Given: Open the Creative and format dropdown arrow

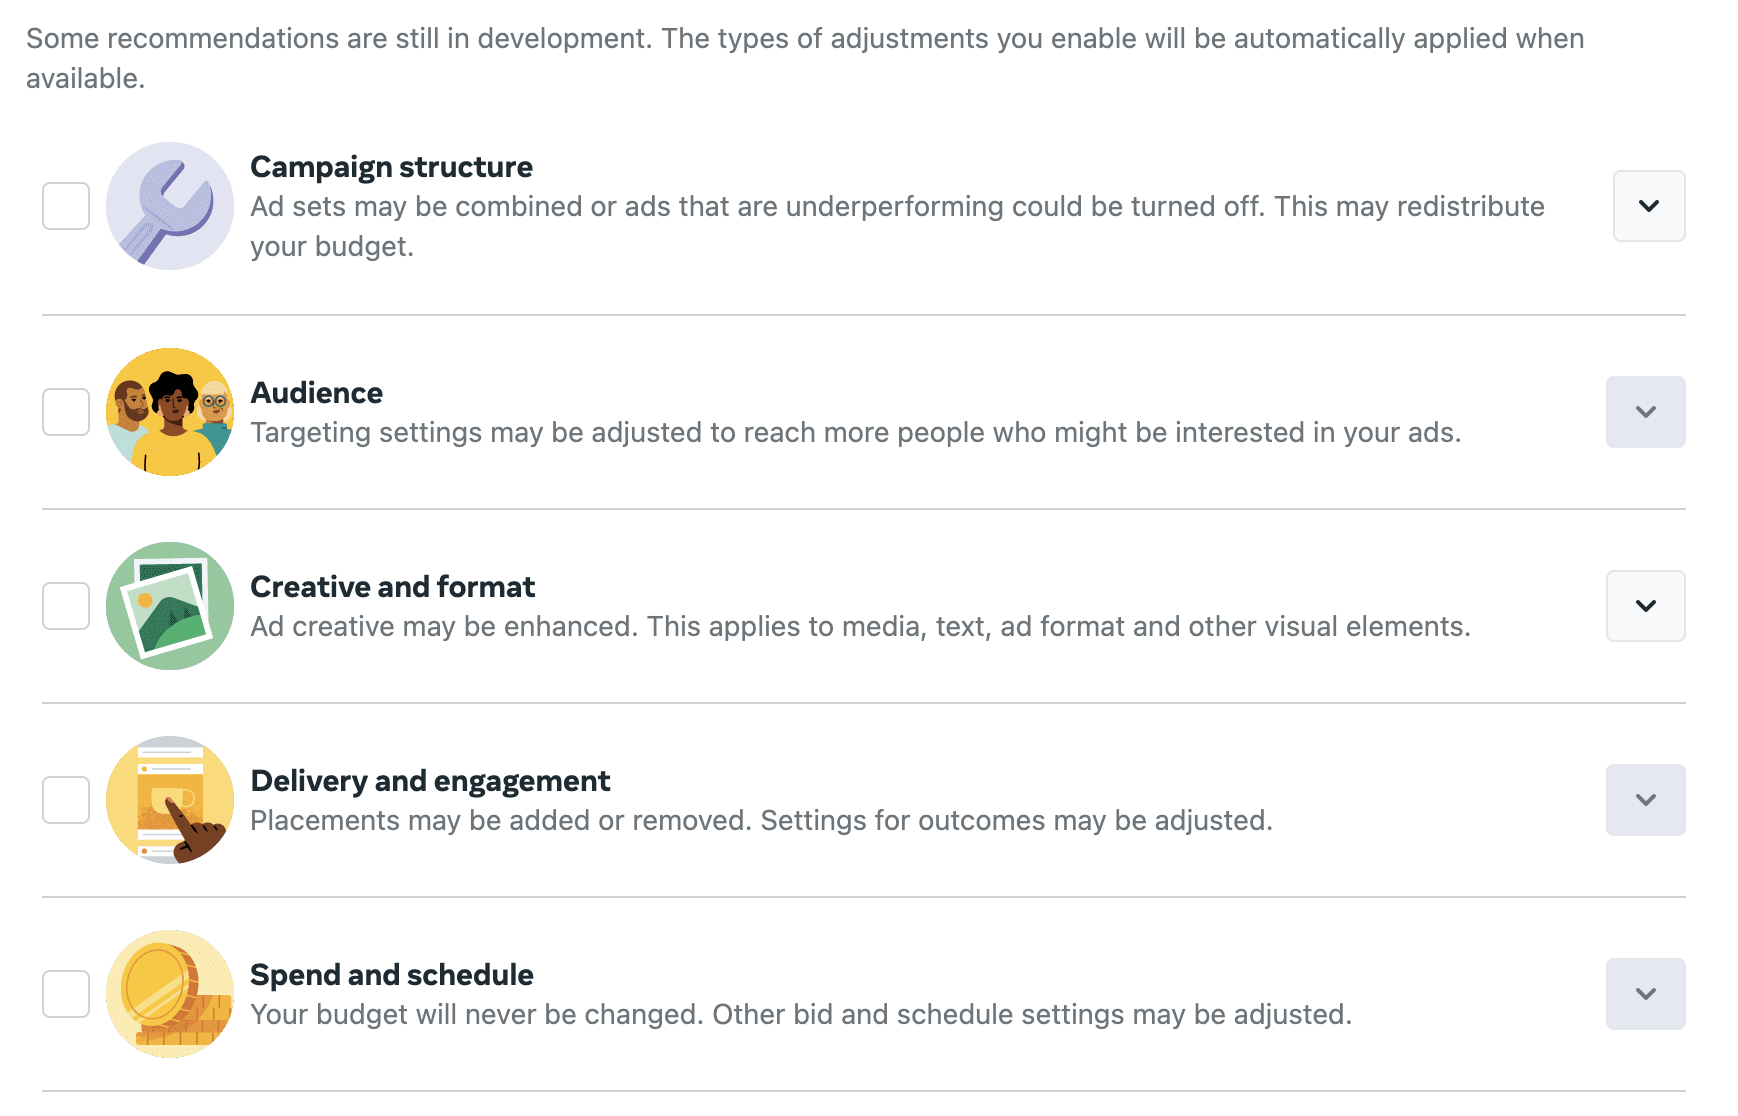Looking at the screenshot, I should 1646,606.
